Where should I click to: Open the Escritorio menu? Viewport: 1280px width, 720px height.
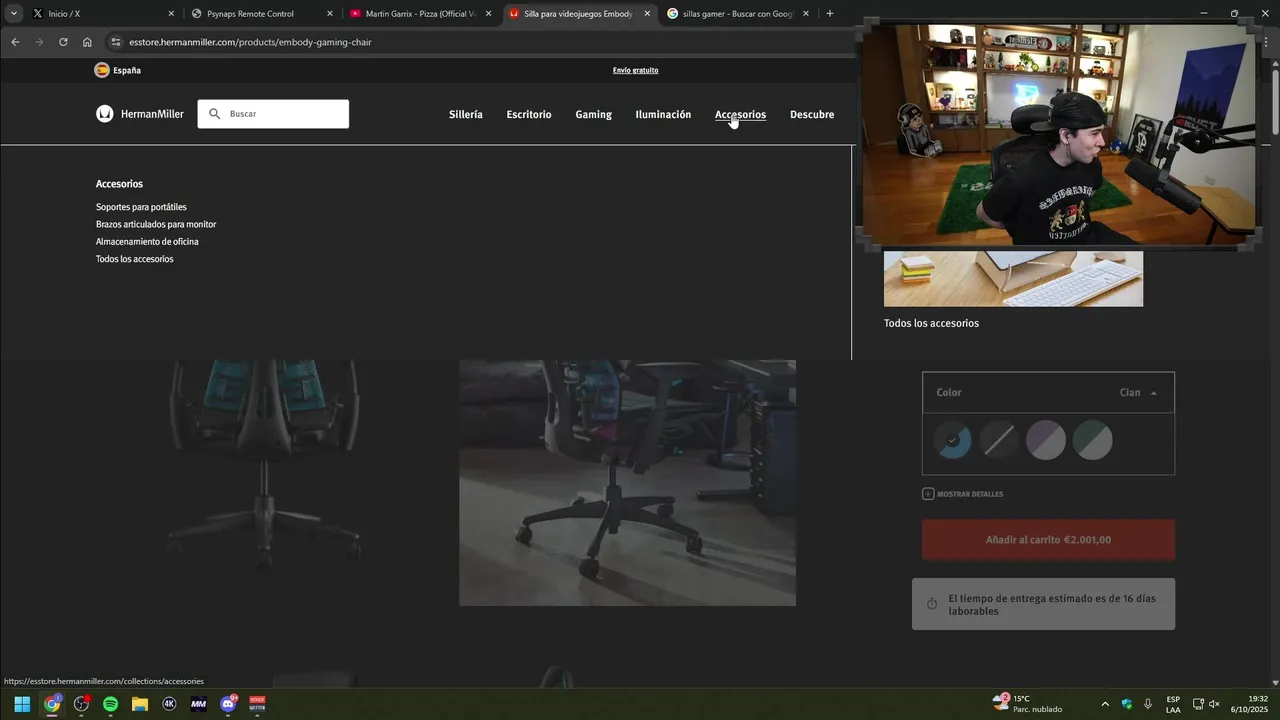[x=529, y=114]
